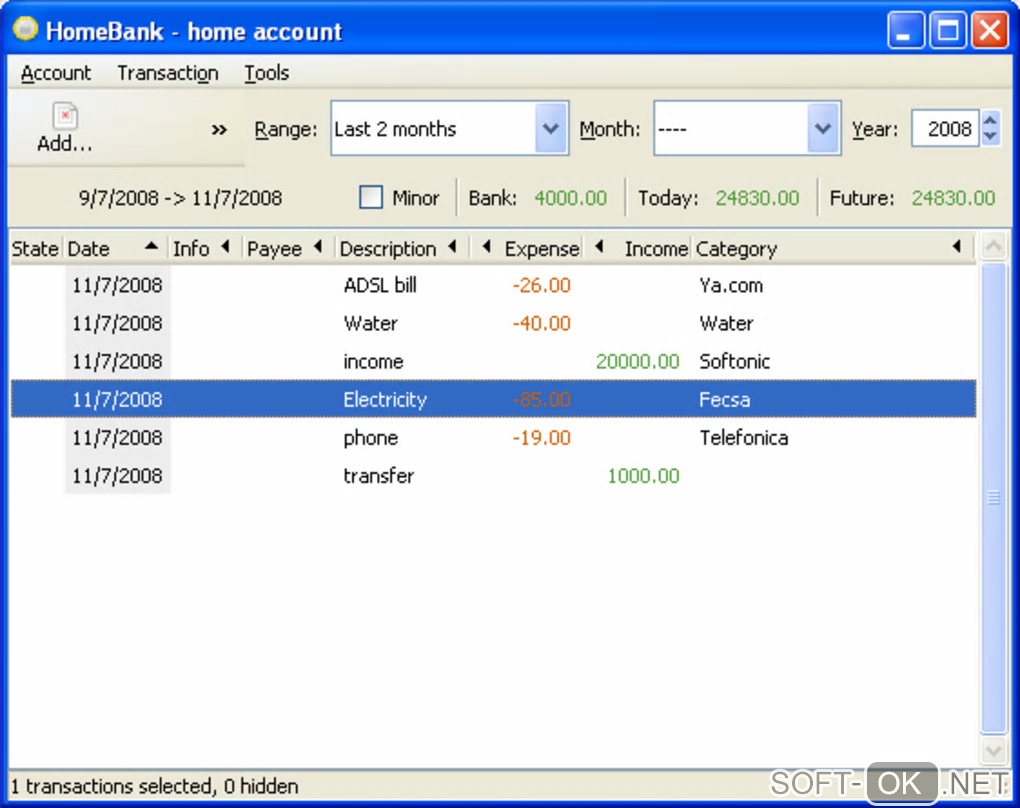Screen dimensions: 1020x808
Task: Click the Ya.com category cell
Action: [731, 285]
